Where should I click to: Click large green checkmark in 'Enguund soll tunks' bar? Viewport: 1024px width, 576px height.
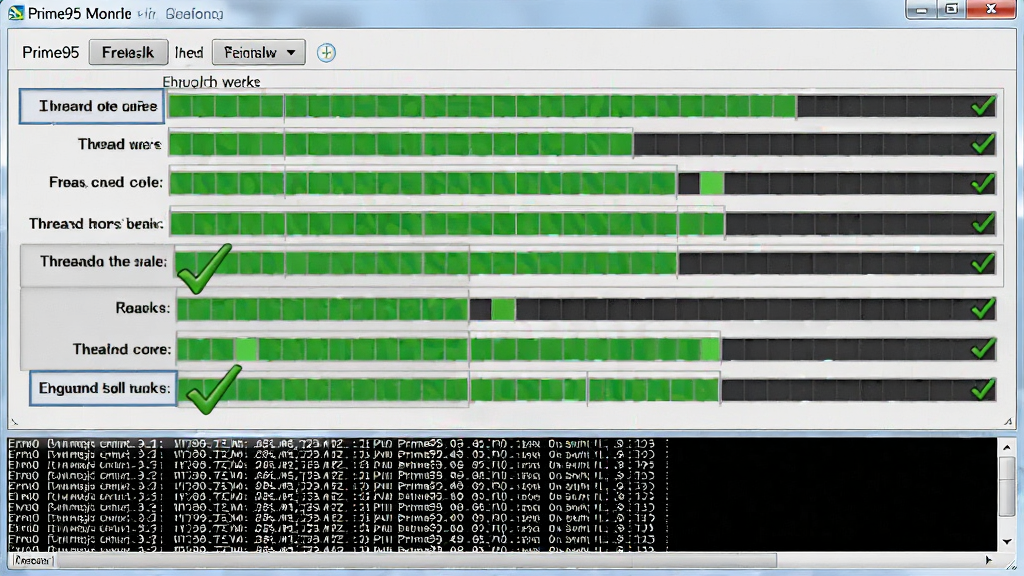point(213,390)
